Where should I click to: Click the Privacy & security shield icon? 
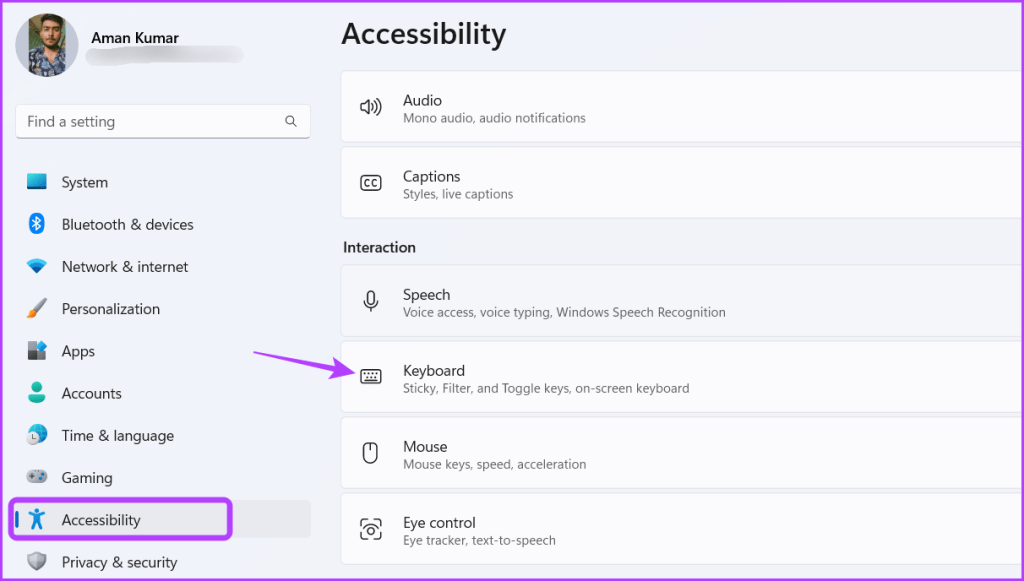(39, 561)
